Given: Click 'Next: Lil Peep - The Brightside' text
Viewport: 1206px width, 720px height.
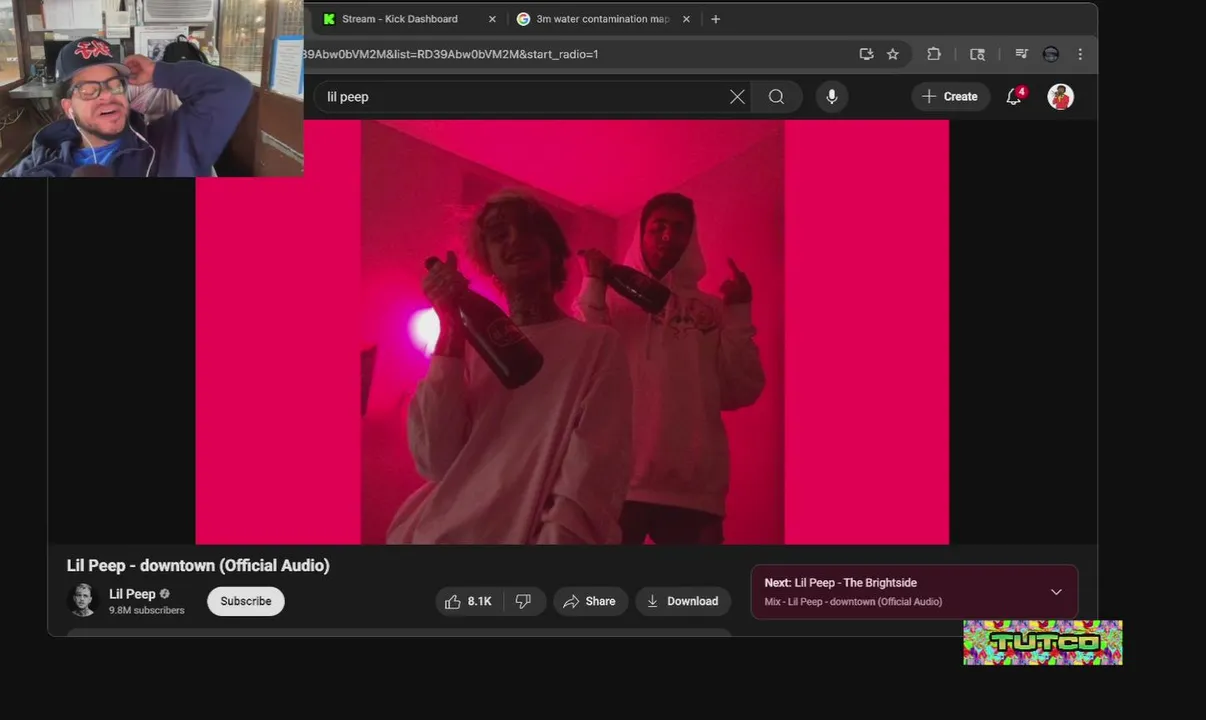Looking at the screenshot, I should tap(840, 583).
